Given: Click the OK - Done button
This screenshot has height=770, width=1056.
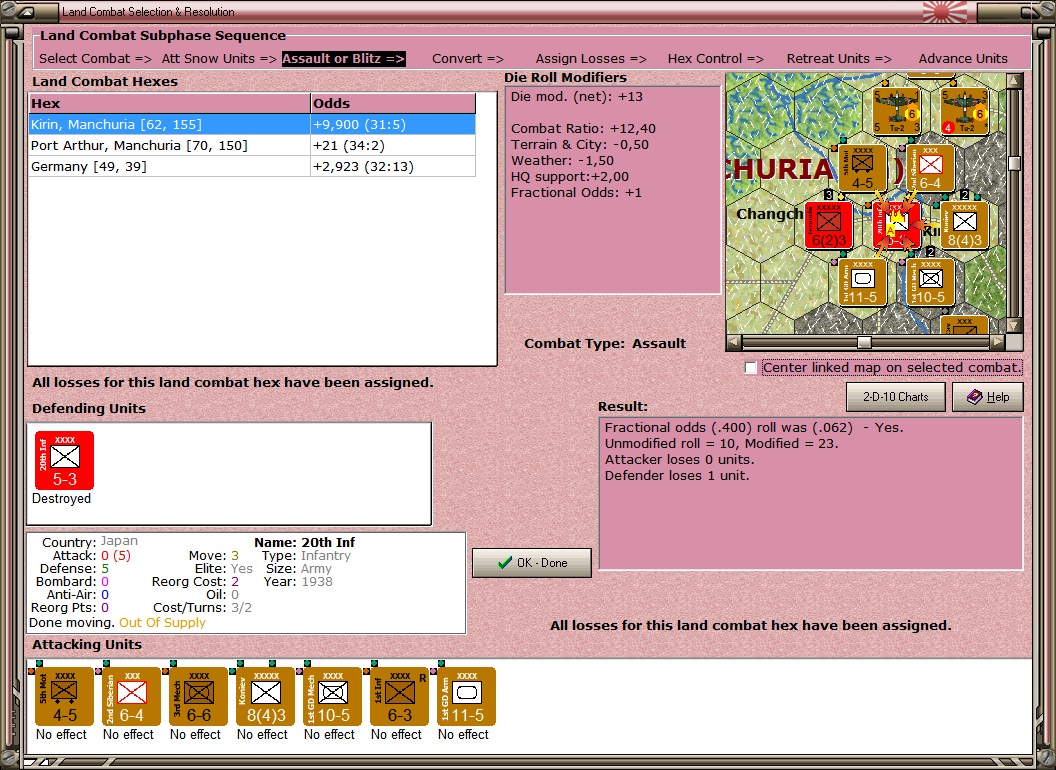Looking at the screenshot, I should [532, 563].
